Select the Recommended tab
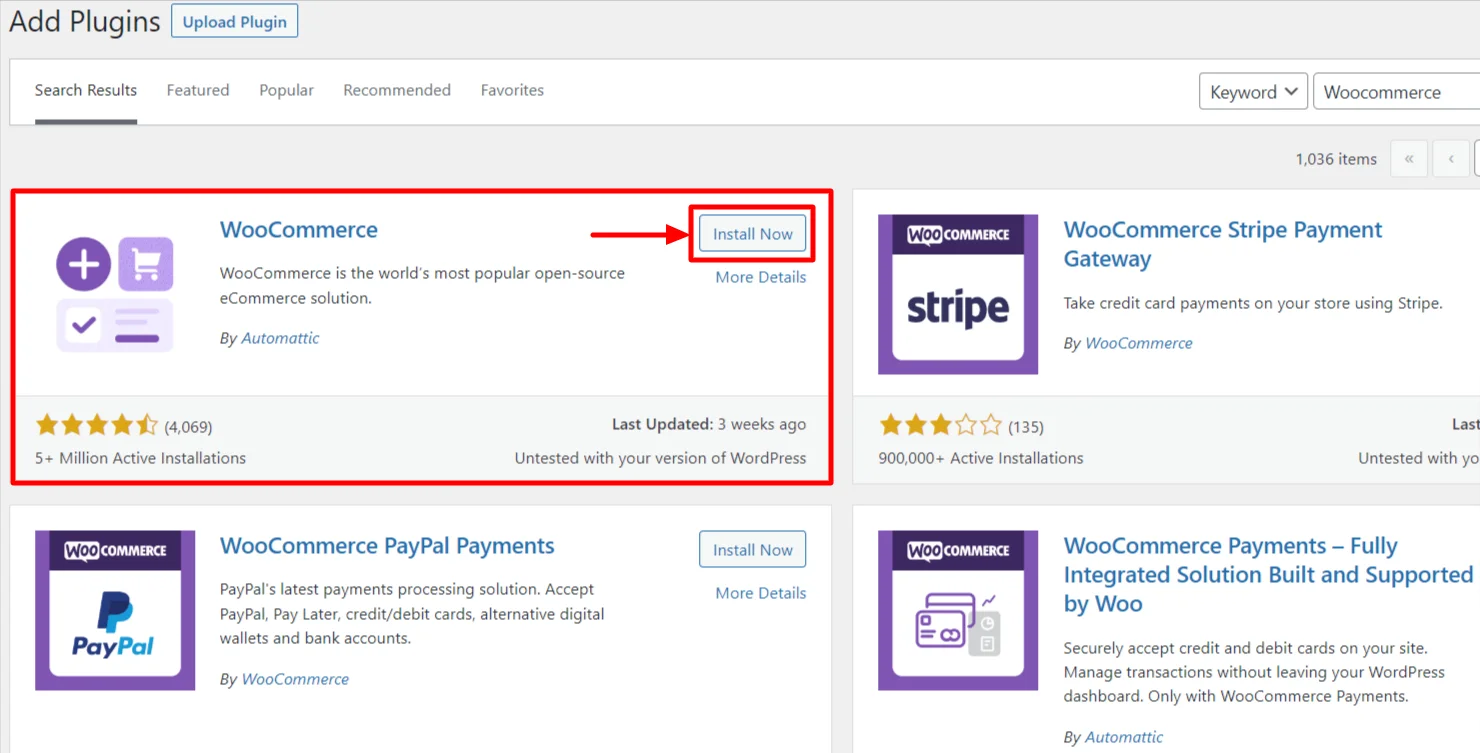Image resolution: width=1480 pixels, height=753 pixels. [x=397, y=90]
